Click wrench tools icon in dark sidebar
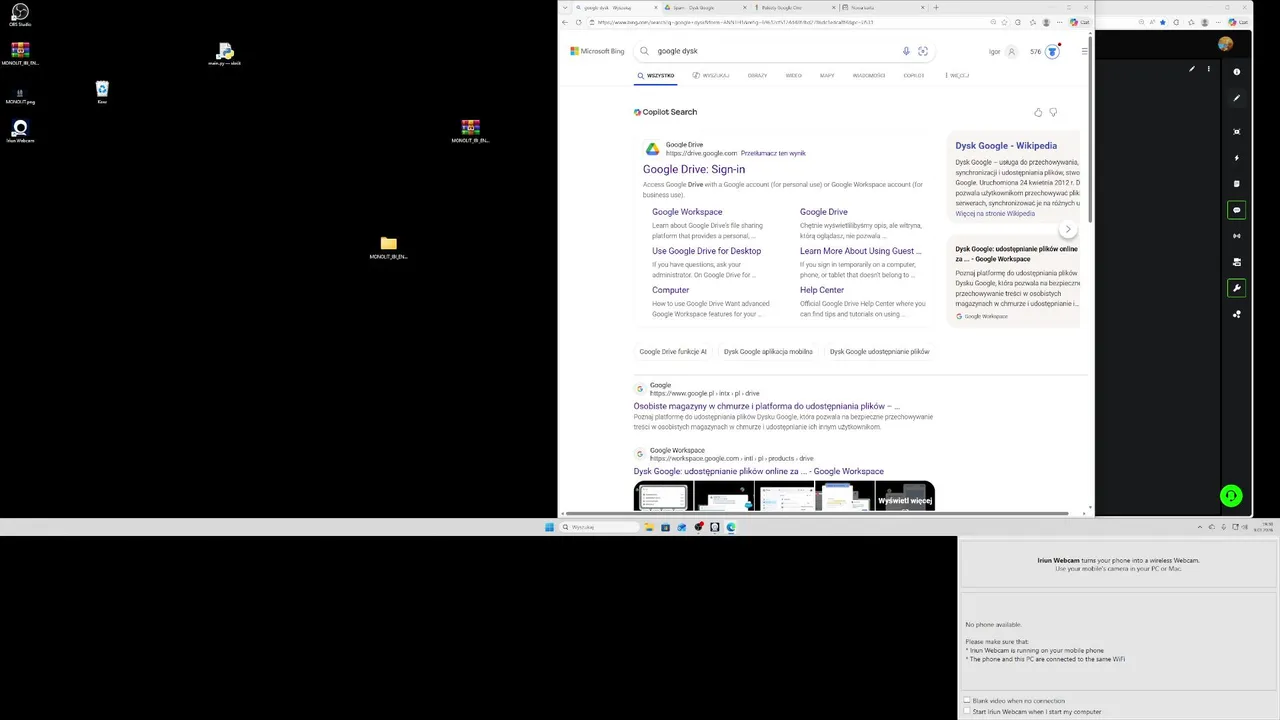This screenshot has height=720, width=1280. pyautogui.click(x=1237, y=288)
